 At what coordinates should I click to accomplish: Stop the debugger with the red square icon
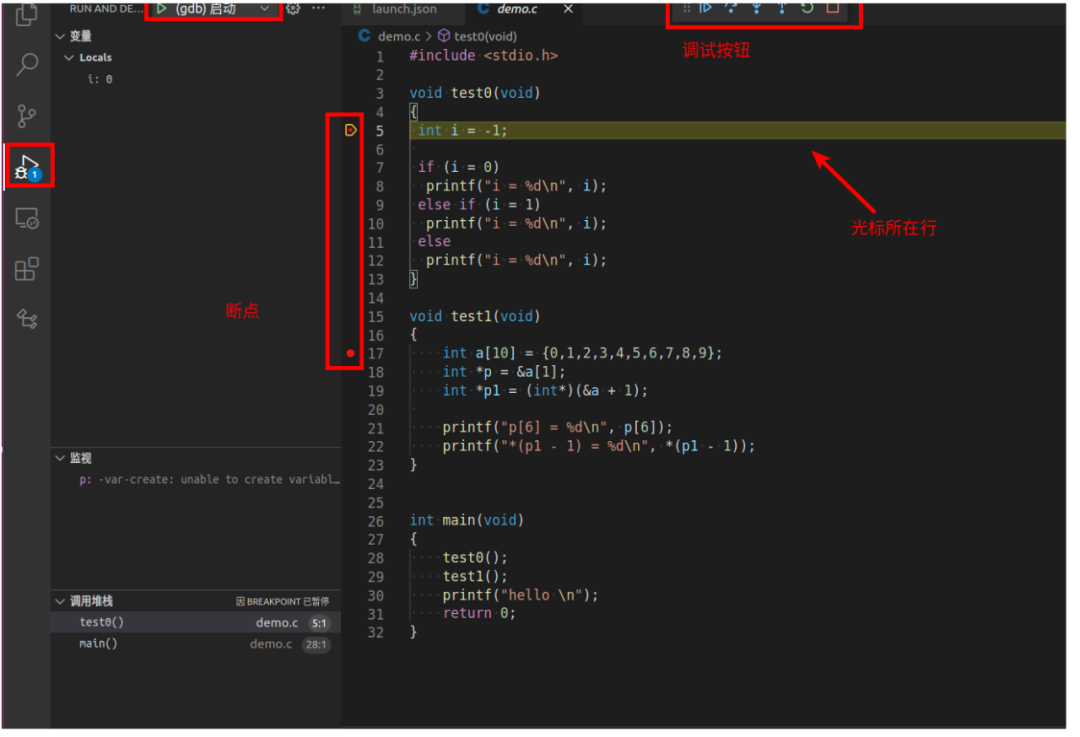pyautogui.click(x=834, y=8)
